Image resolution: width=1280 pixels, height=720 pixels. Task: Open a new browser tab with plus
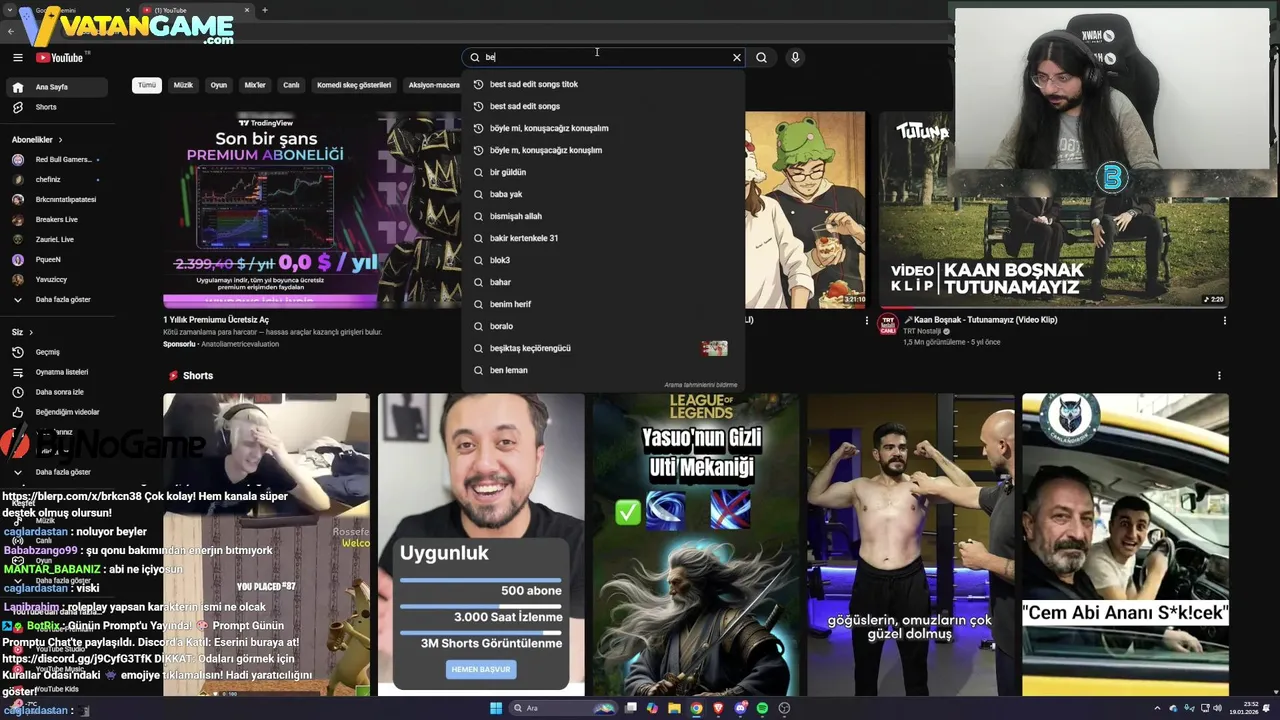pyautogui.click(x=265, y=10)
